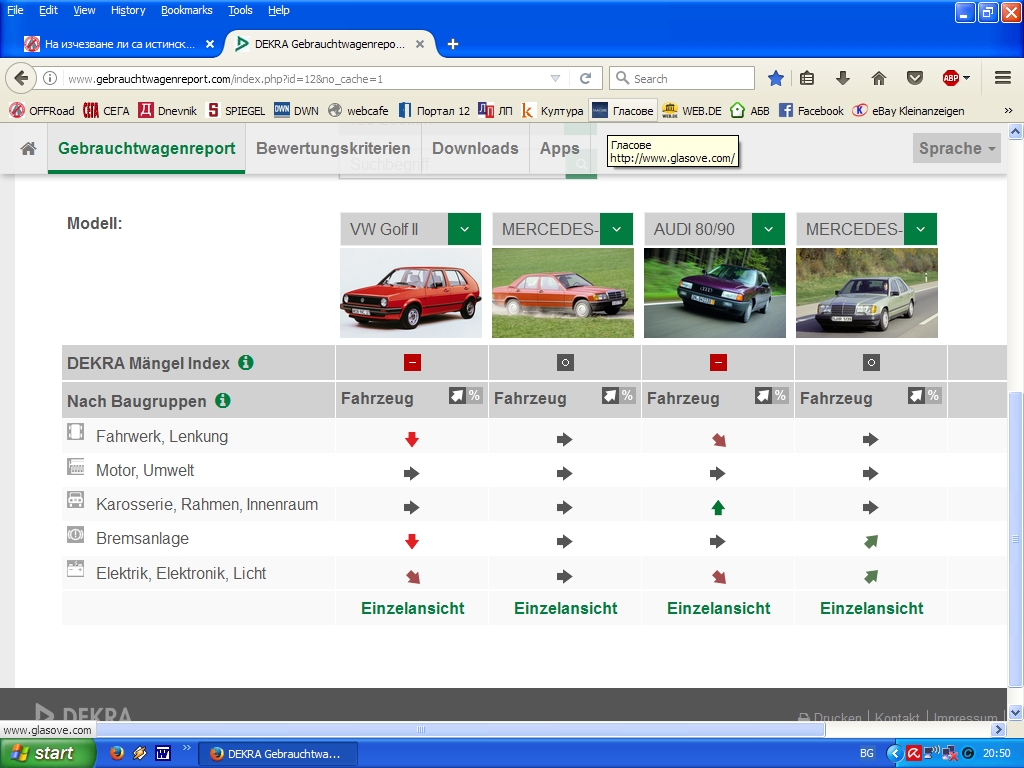Click the Search input field
The image size is (1024, 768).
pos(682,78)
